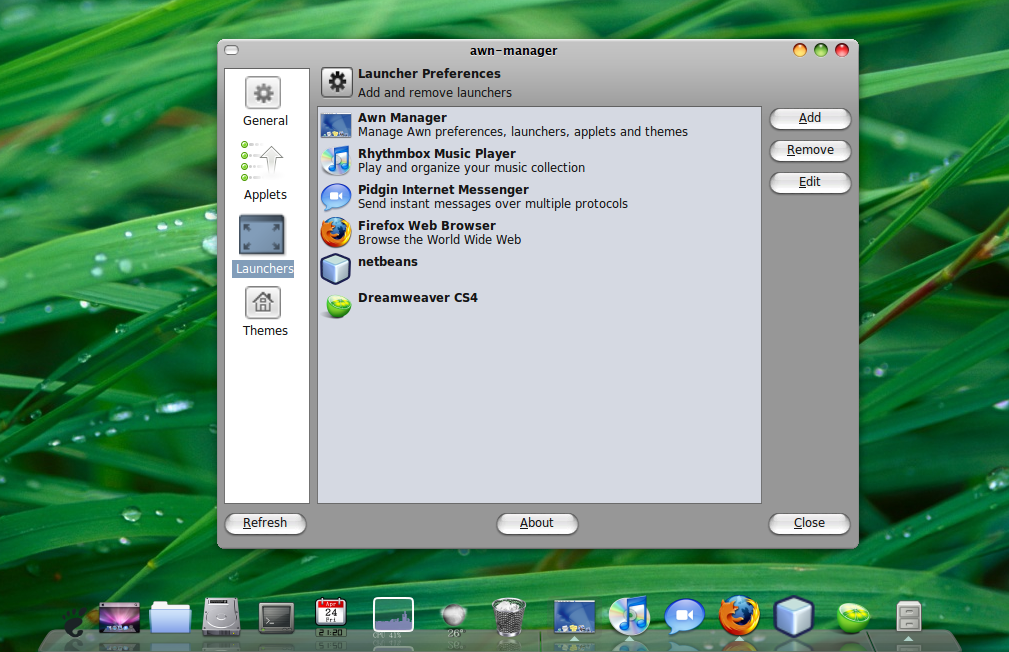
Task: Open the About dialog
Action: tap(537, 523)
